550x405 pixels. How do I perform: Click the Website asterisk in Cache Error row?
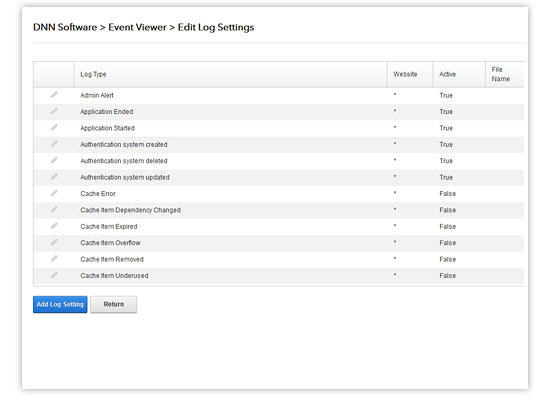point(395,193)
